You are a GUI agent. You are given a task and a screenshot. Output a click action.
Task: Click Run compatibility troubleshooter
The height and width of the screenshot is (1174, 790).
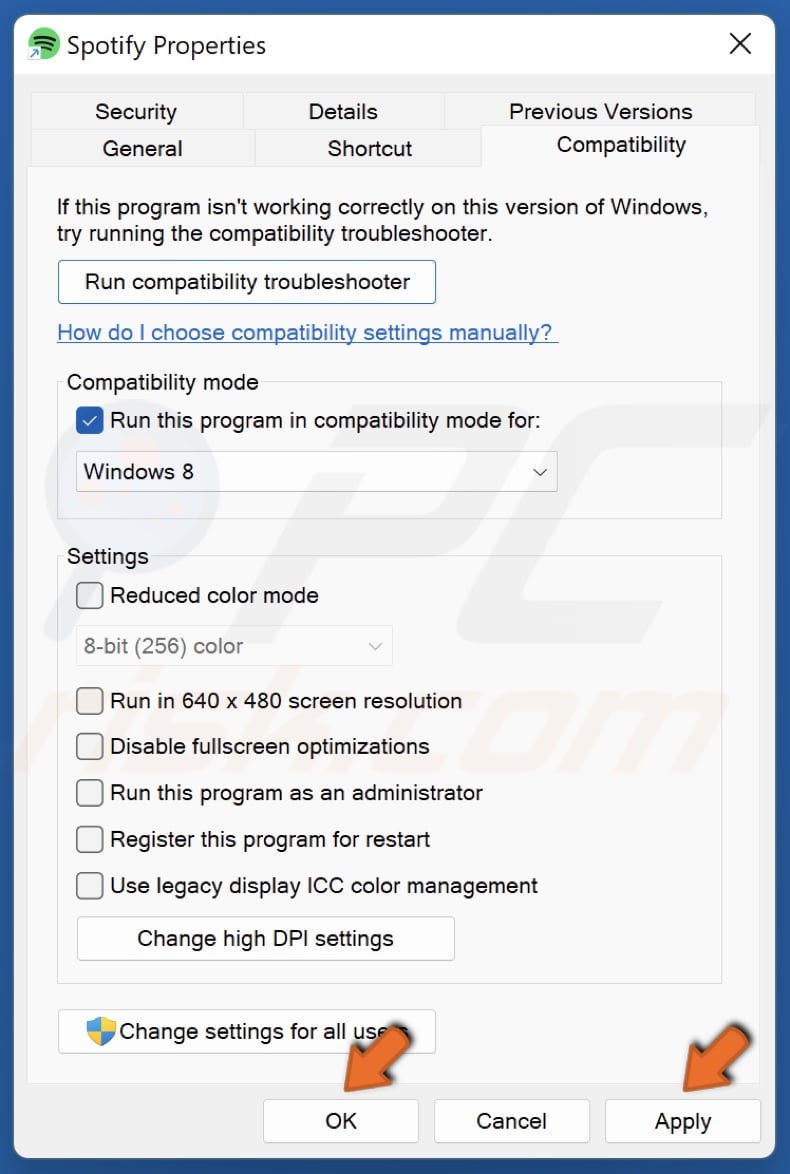pyautogui.click(x=246, y=282)
